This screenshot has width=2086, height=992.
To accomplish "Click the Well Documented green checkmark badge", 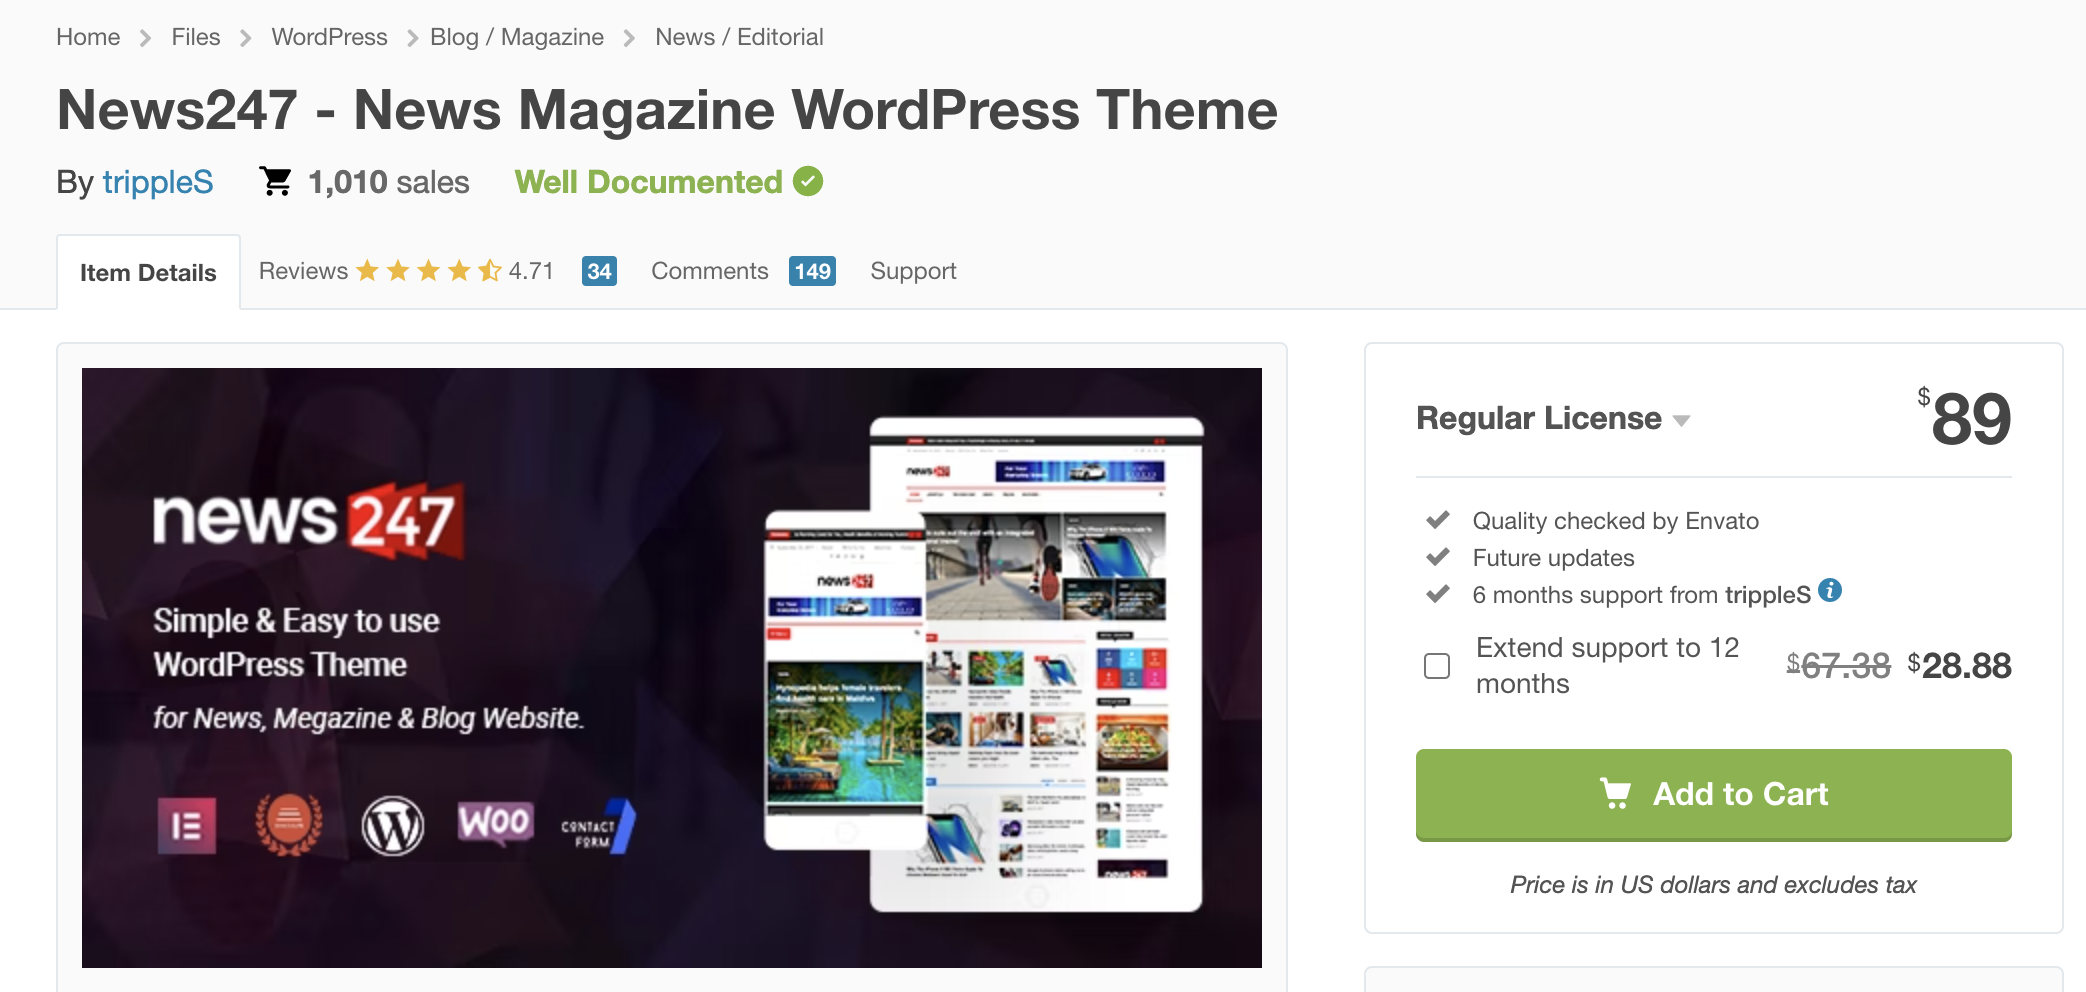I will click(x=808, y=181).
